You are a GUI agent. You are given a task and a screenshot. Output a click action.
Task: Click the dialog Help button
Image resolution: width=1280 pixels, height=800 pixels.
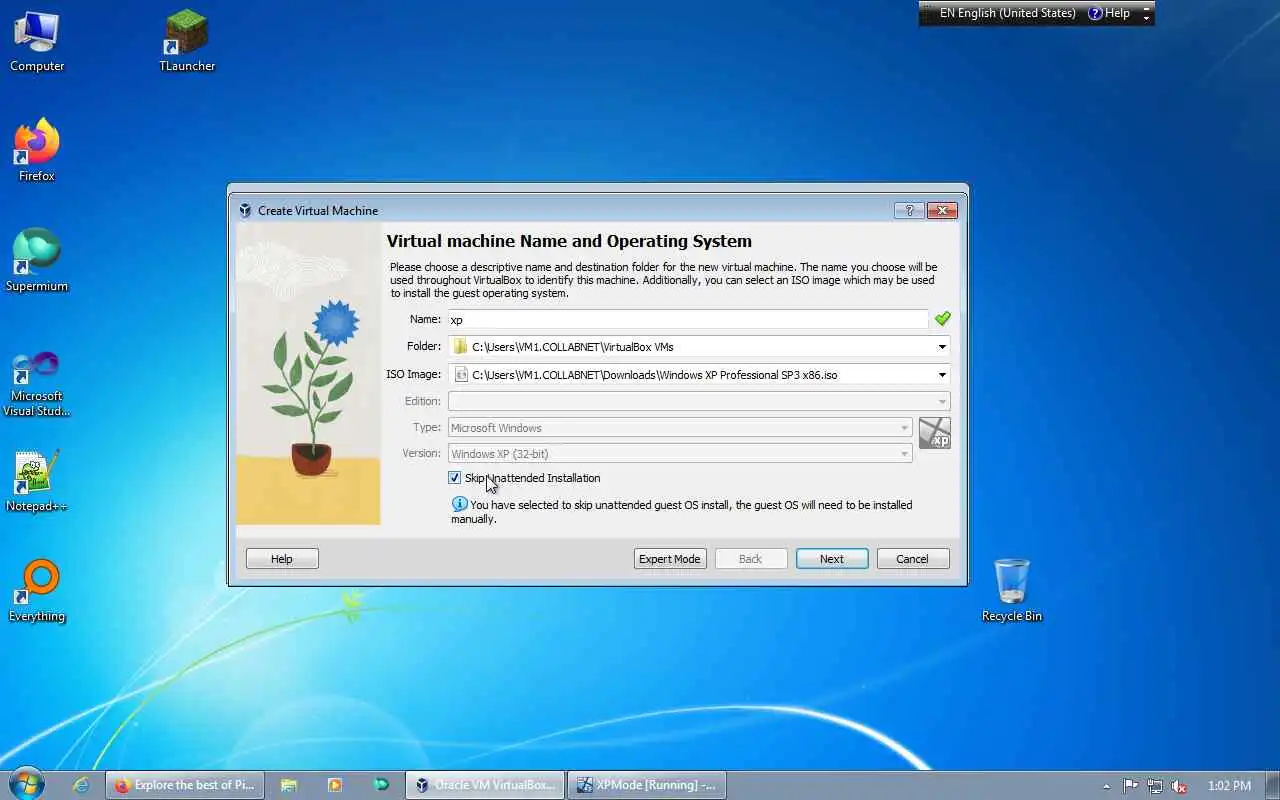[x=282, y=559]
